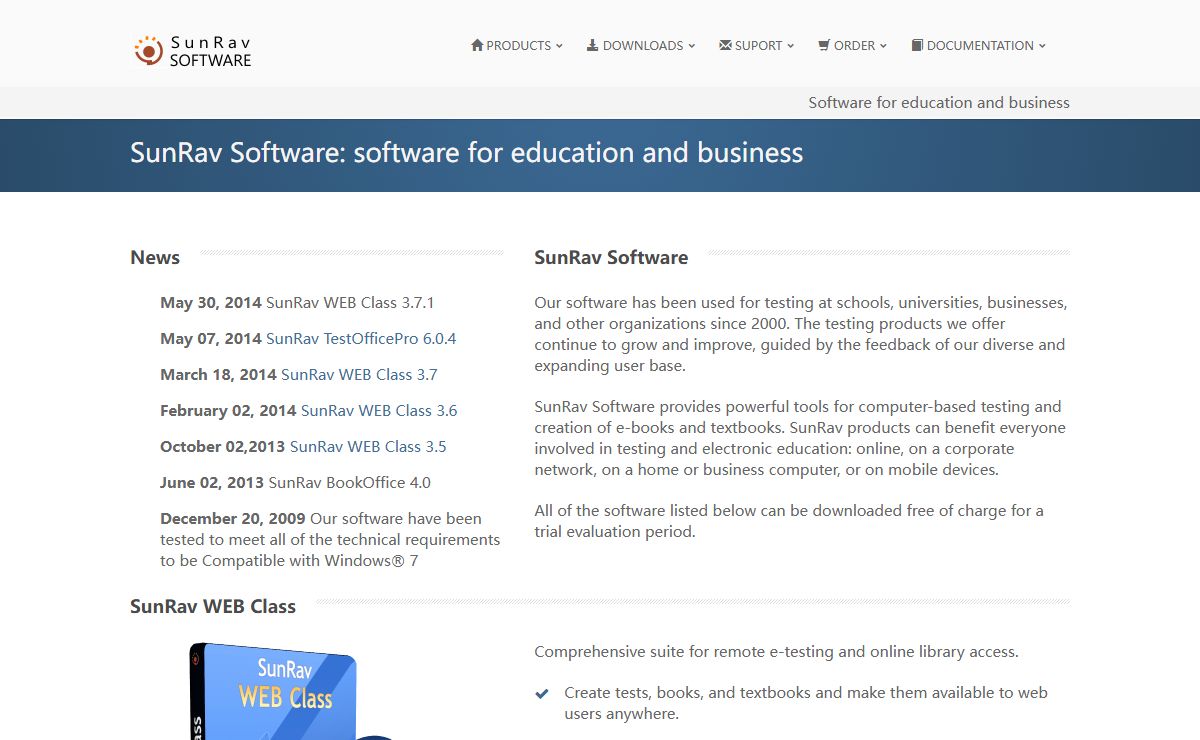The image size is (1200, 740).
Task: Click the 'Software for education and business' tagline
Action: (939, 102)
